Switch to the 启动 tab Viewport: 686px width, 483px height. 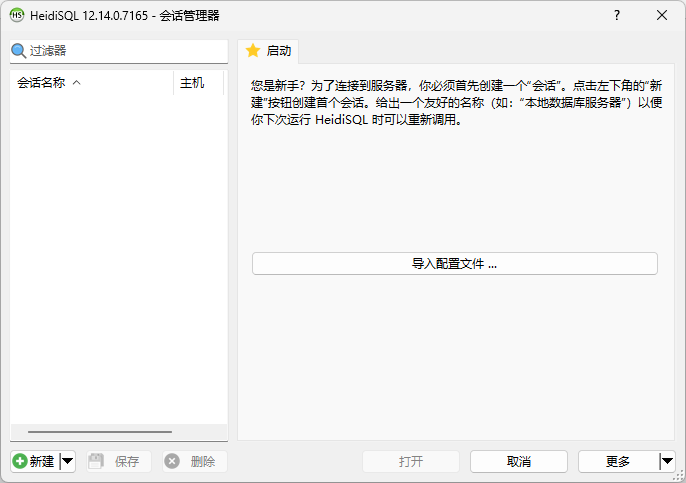(x=268, y=50)
